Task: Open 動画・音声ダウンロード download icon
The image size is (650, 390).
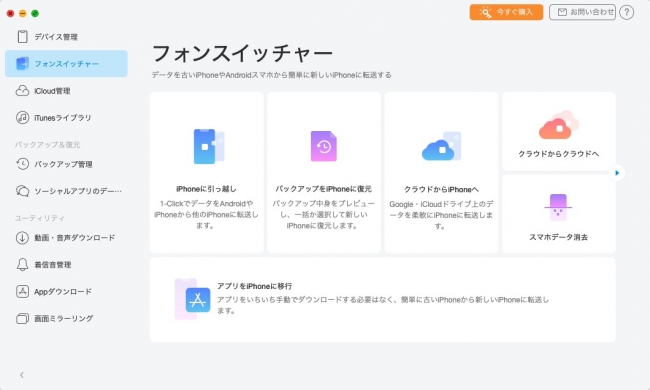Action: tap(22, 238)
